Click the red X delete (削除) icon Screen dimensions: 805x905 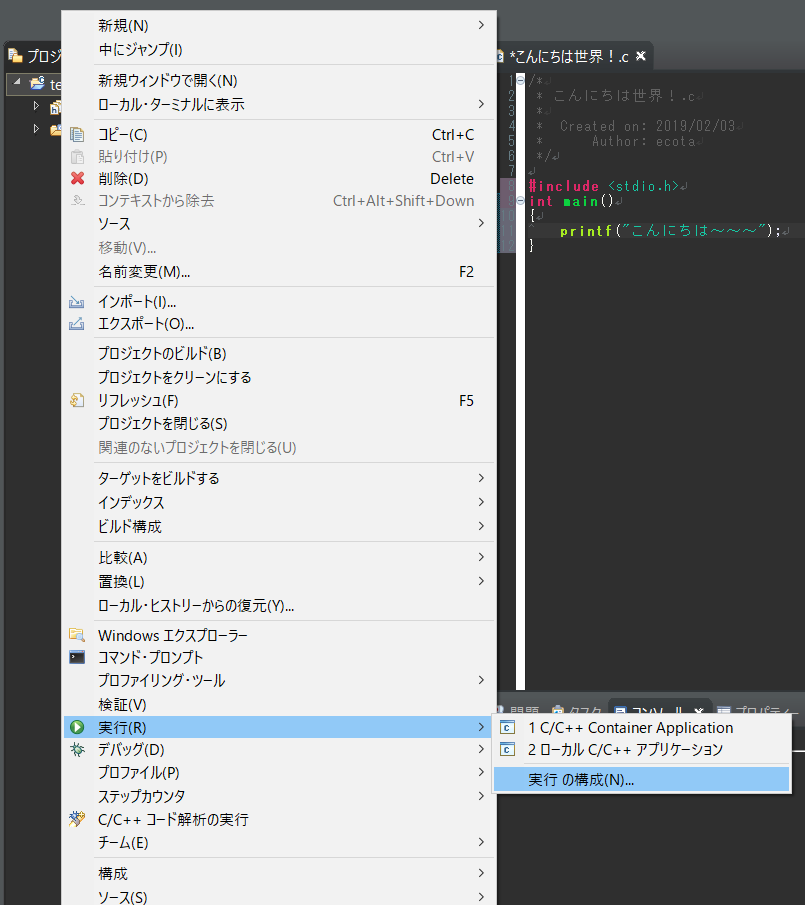tap(77, 178)
